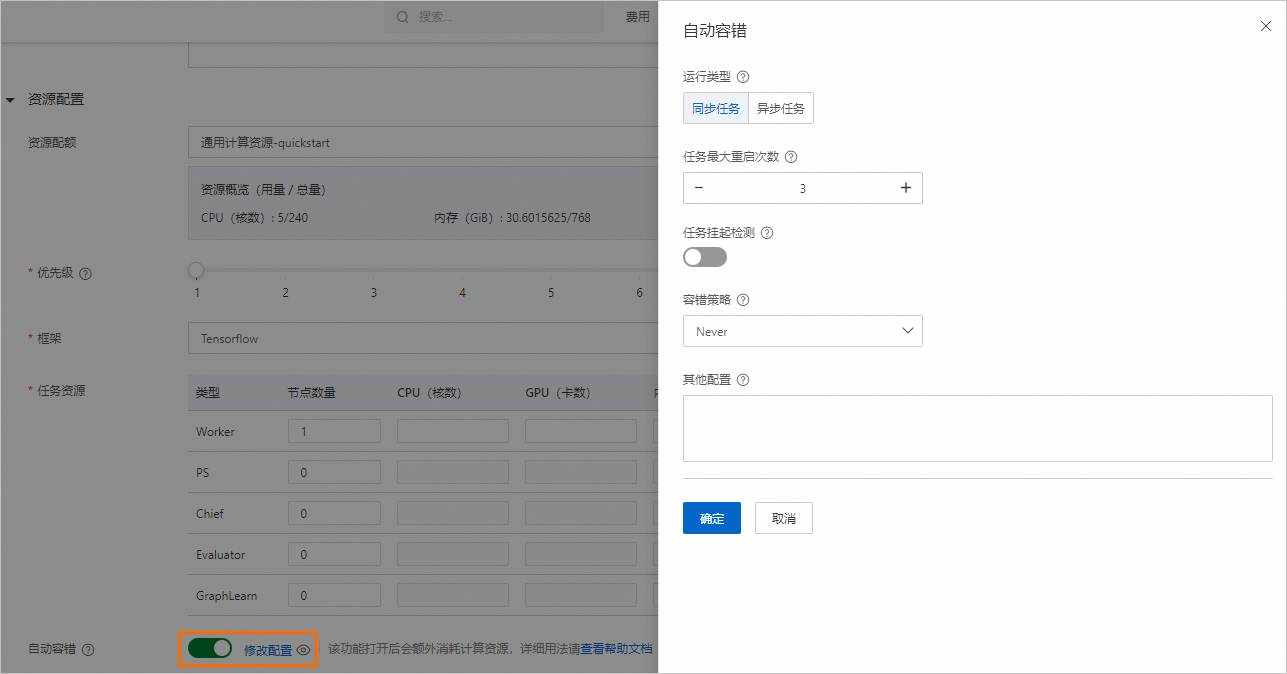Image resolution: width=1287 pixels, height=674 pixels.
Task: Collapse the 资源配置 section
Action: tap(11, 100)
